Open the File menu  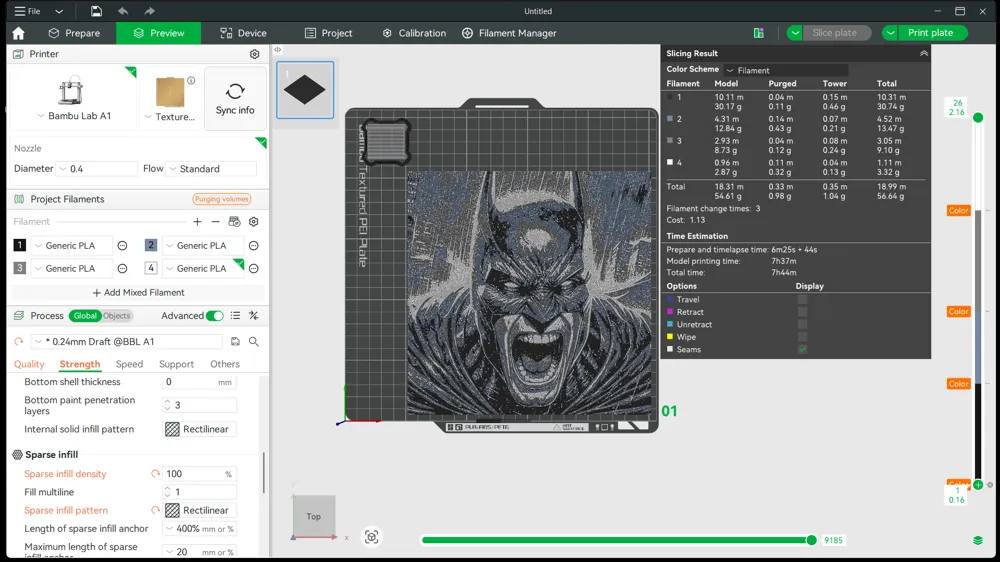[27, 11]
